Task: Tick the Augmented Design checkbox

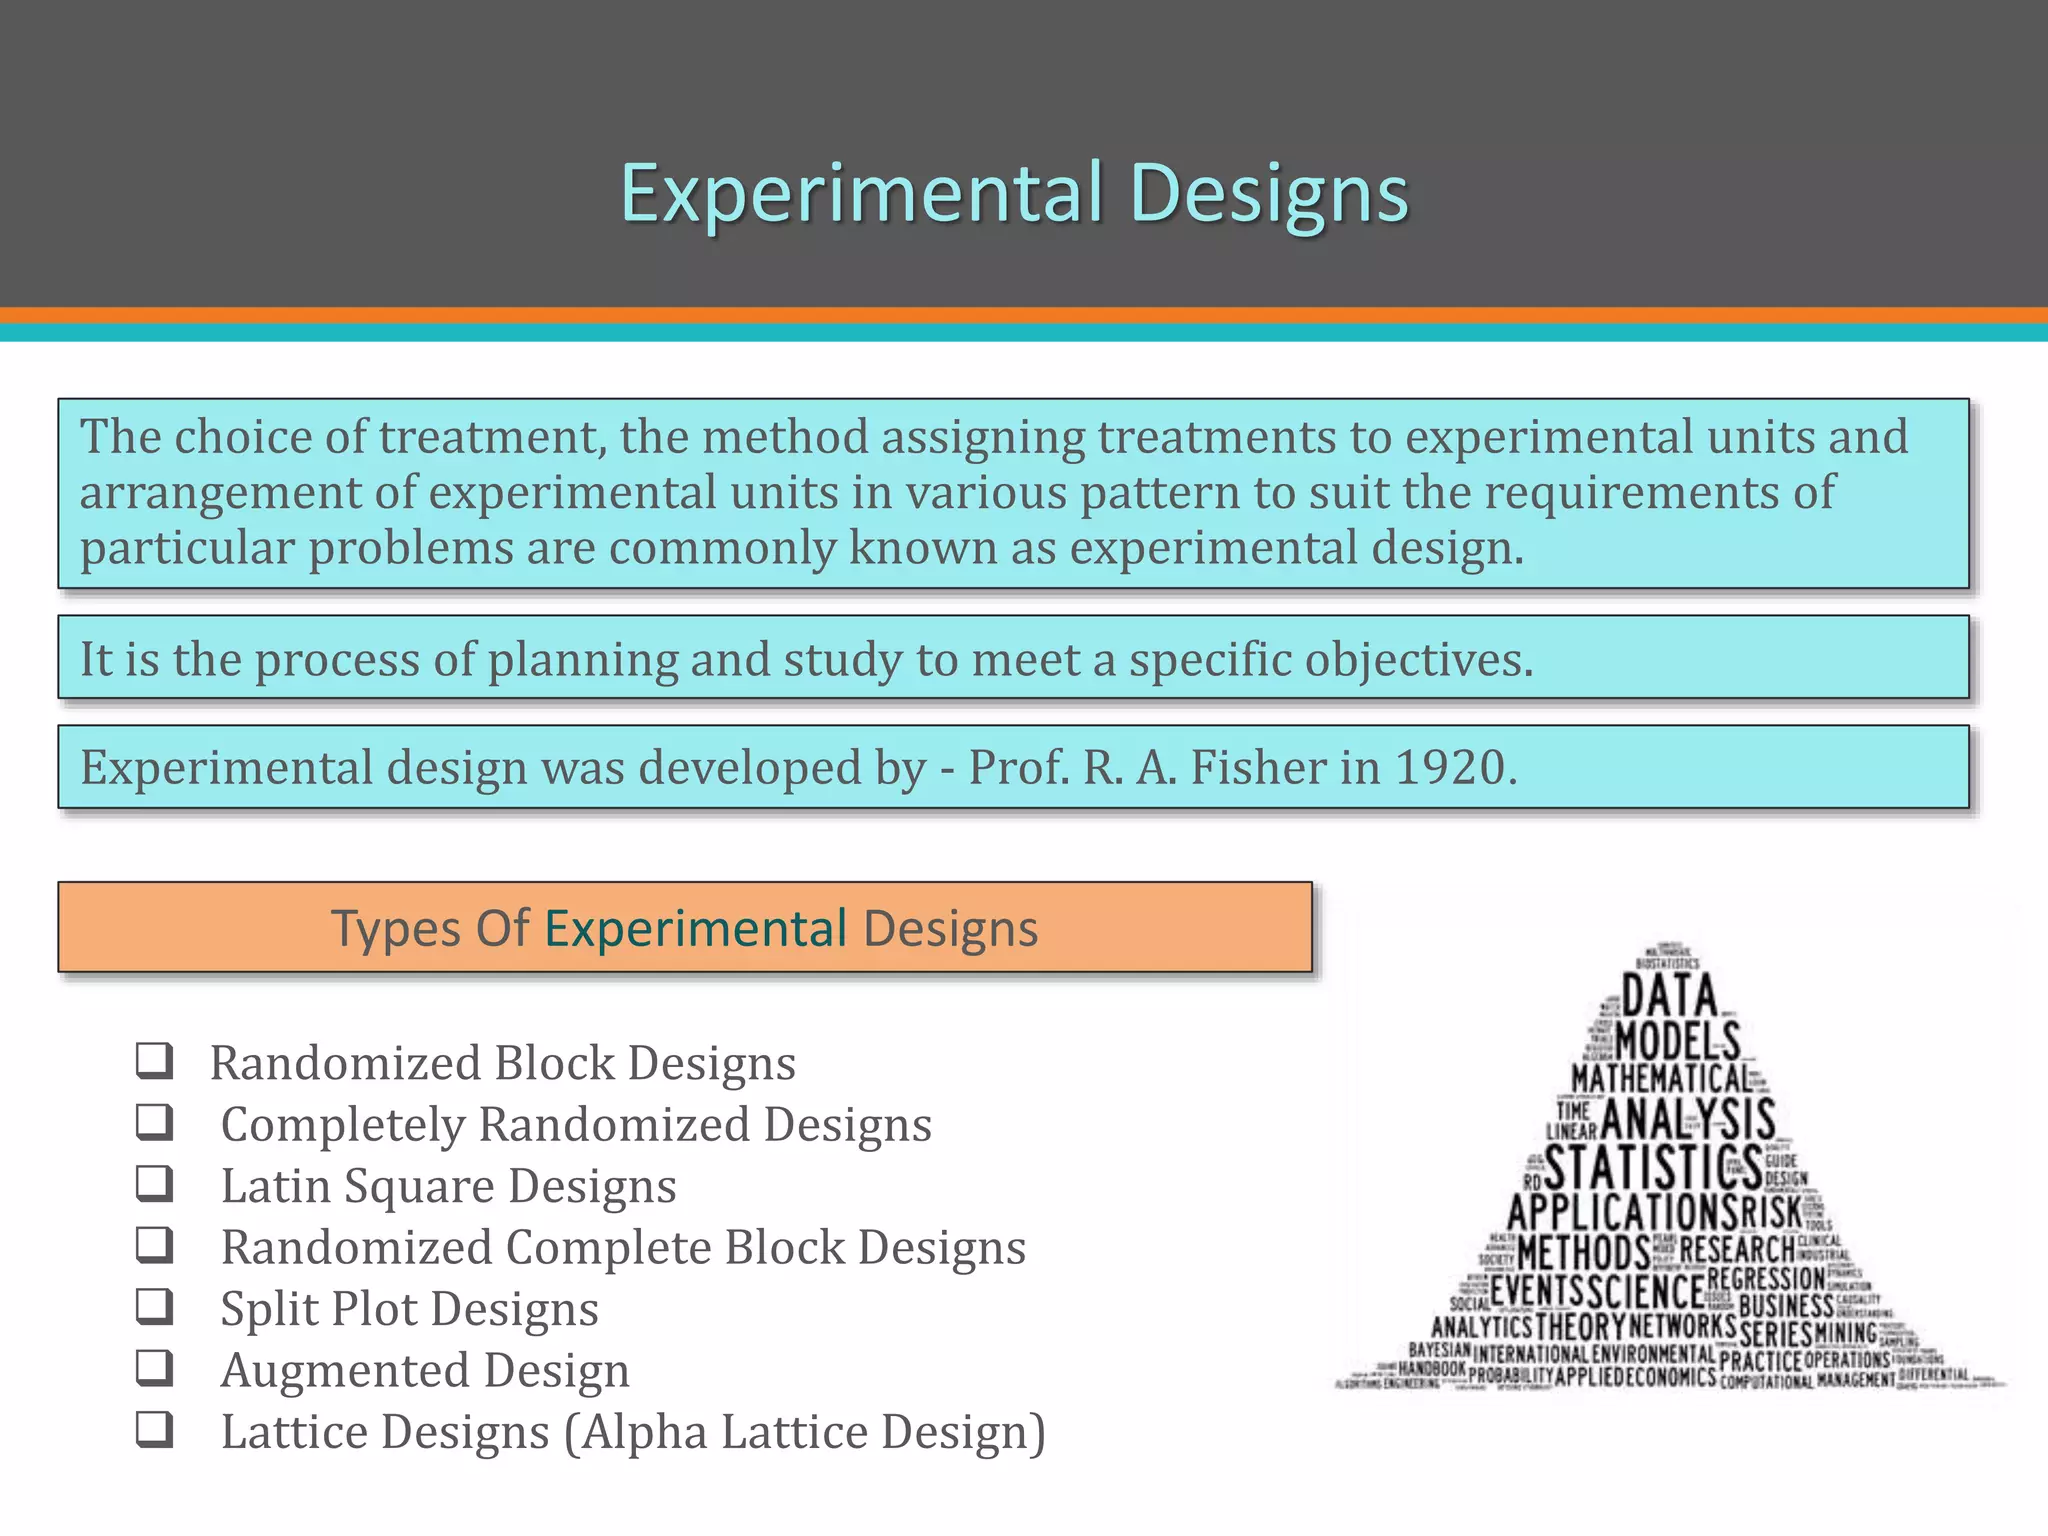Action: point(155,1368)
